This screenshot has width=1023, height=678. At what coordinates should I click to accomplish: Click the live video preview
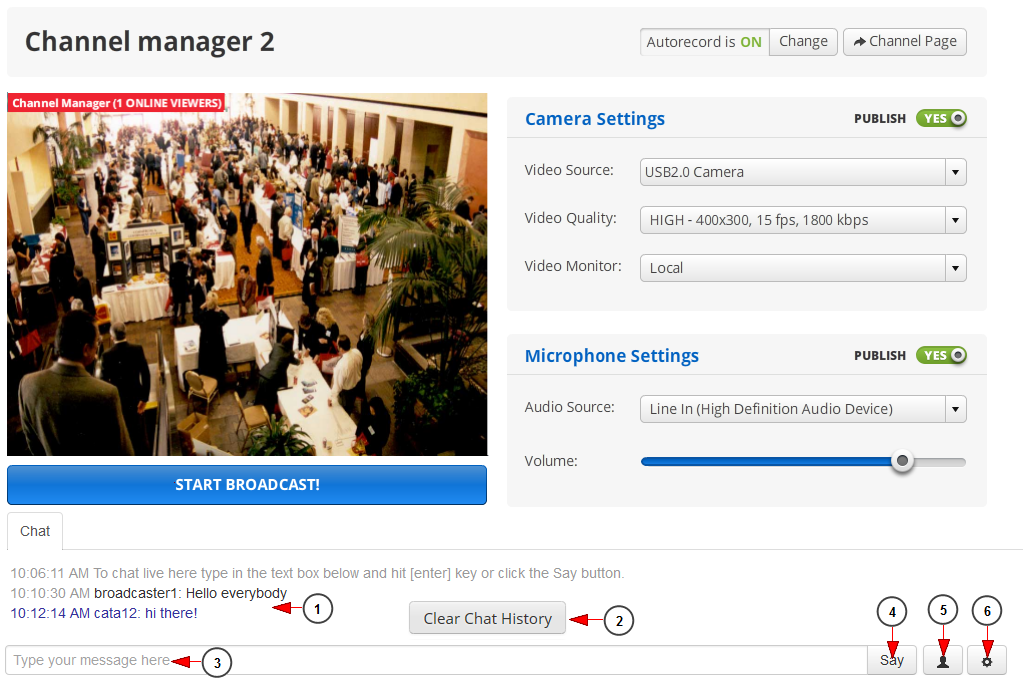(247, 275)
